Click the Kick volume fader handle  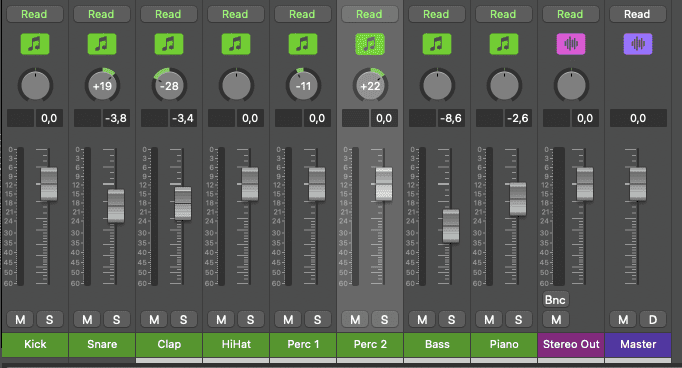pyautogui.click(x=49, y=184)
